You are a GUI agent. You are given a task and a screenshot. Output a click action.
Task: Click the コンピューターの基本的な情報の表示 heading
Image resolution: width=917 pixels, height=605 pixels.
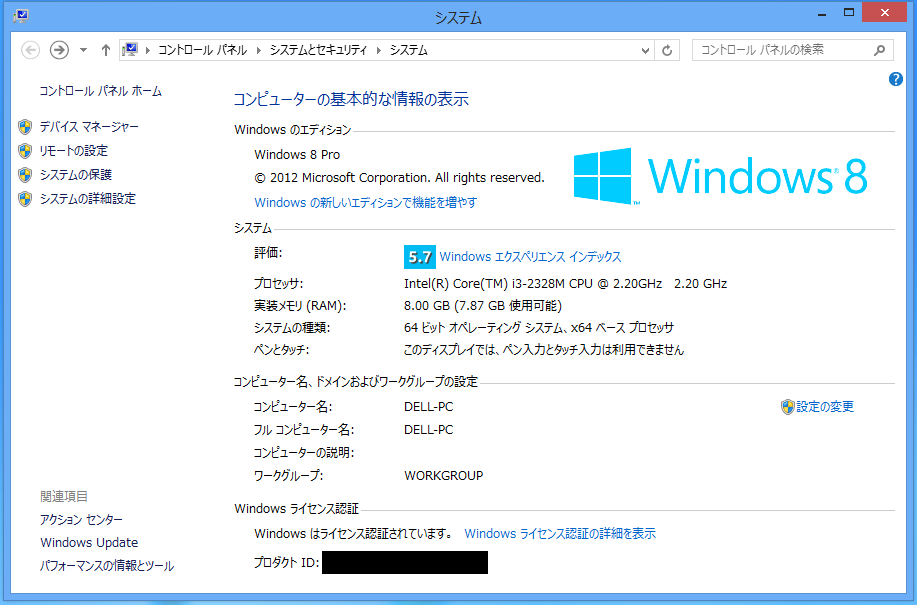pos(351,99)
